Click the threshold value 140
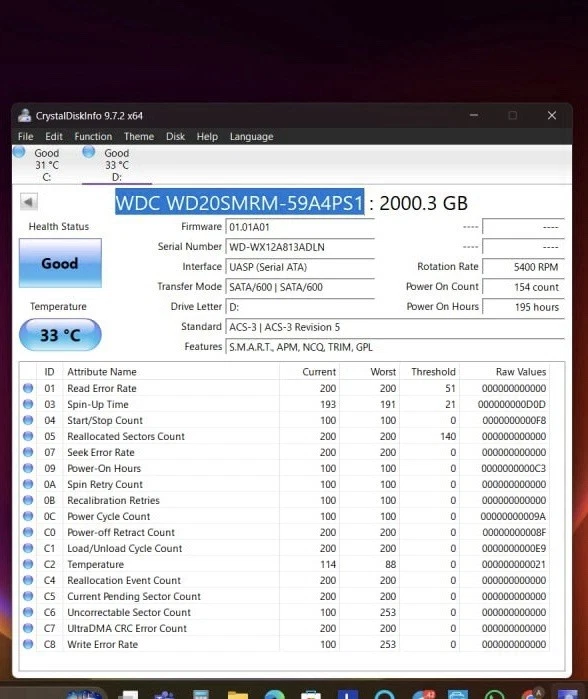This screenshot has width=588, height=699. point(448,436)
